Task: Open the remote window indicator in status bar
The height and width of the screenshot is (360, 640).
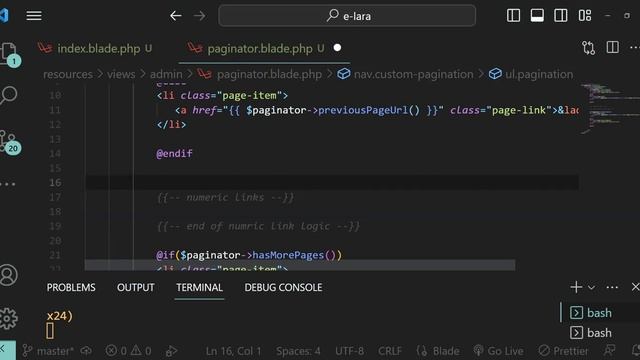Action: coord(7,350)
